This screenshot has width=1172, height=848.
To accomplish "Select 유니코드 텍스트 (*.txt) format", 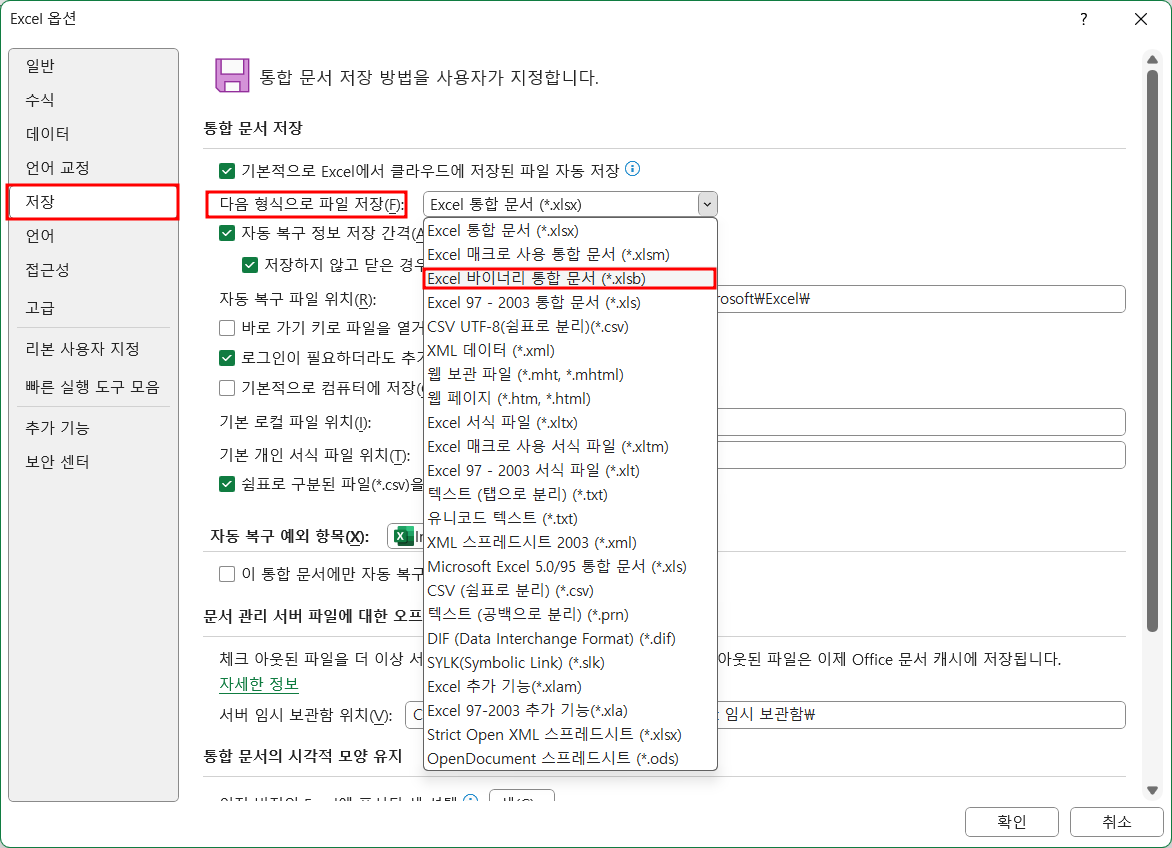I will tap(570, 518).
